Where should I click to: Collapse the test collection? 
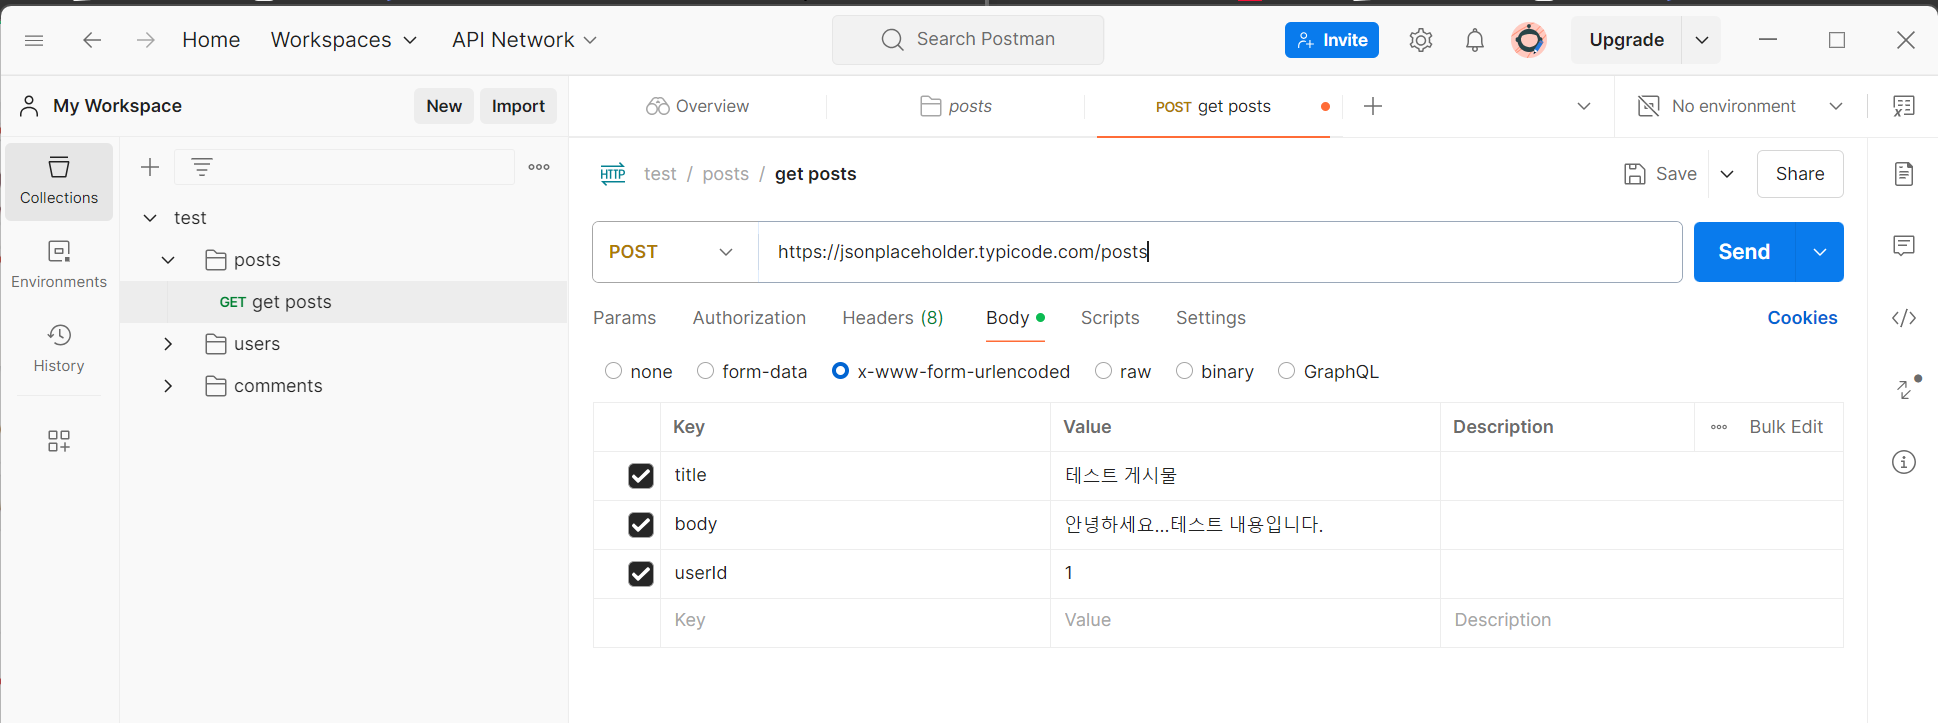pos(150,218)
